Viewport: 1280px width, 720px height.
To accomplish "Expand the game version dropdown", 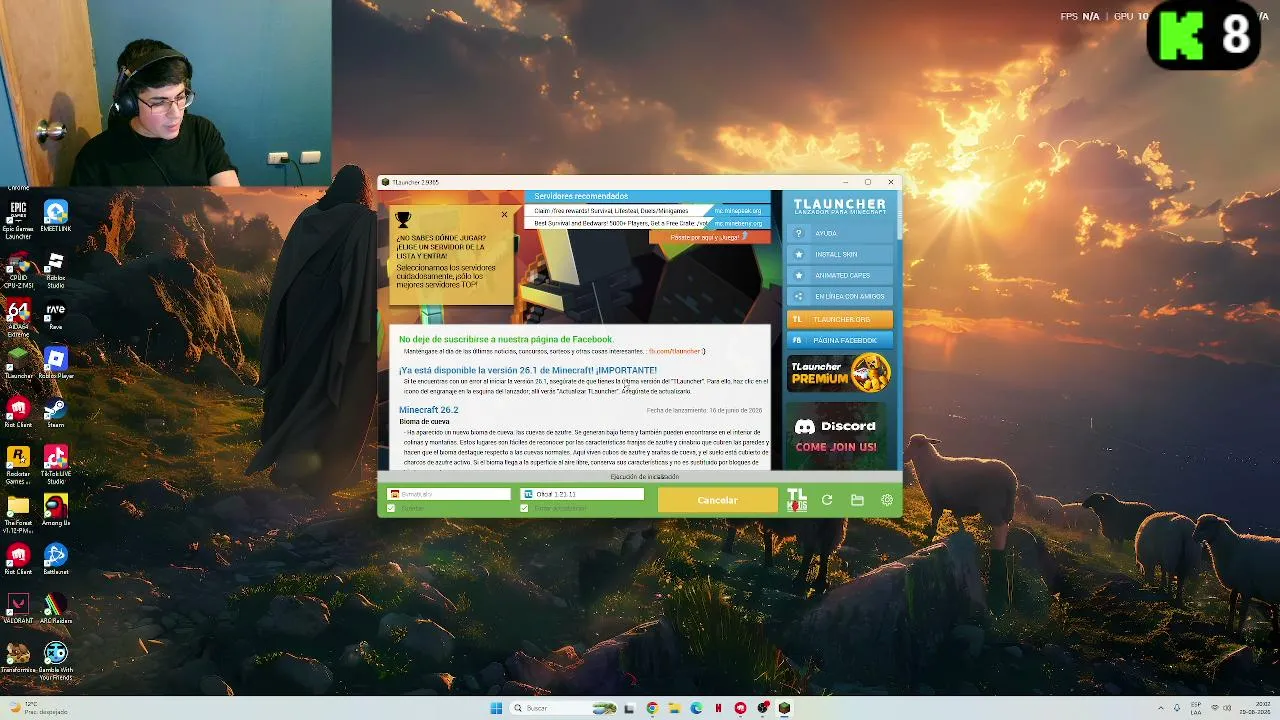I will (x=583, y=494).
